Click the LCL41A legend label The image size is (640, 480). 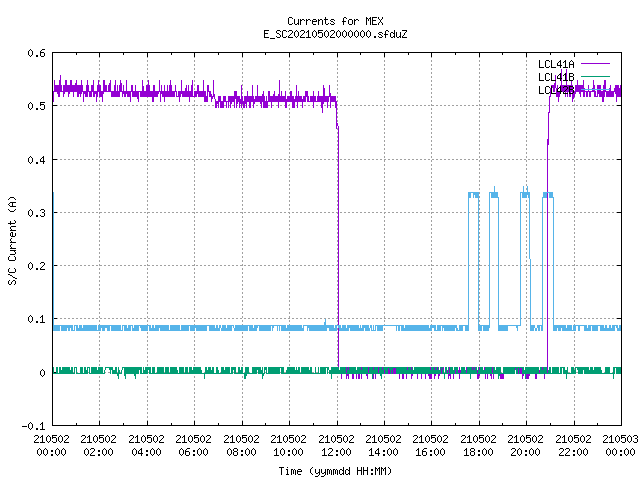(x=556, y=64)
